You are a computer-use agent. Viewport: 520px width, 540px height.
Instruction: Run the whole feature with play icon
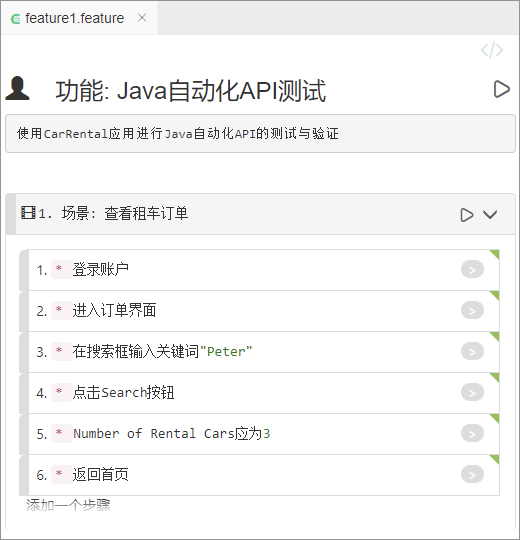pyautogui.click(x=501, y=90)
